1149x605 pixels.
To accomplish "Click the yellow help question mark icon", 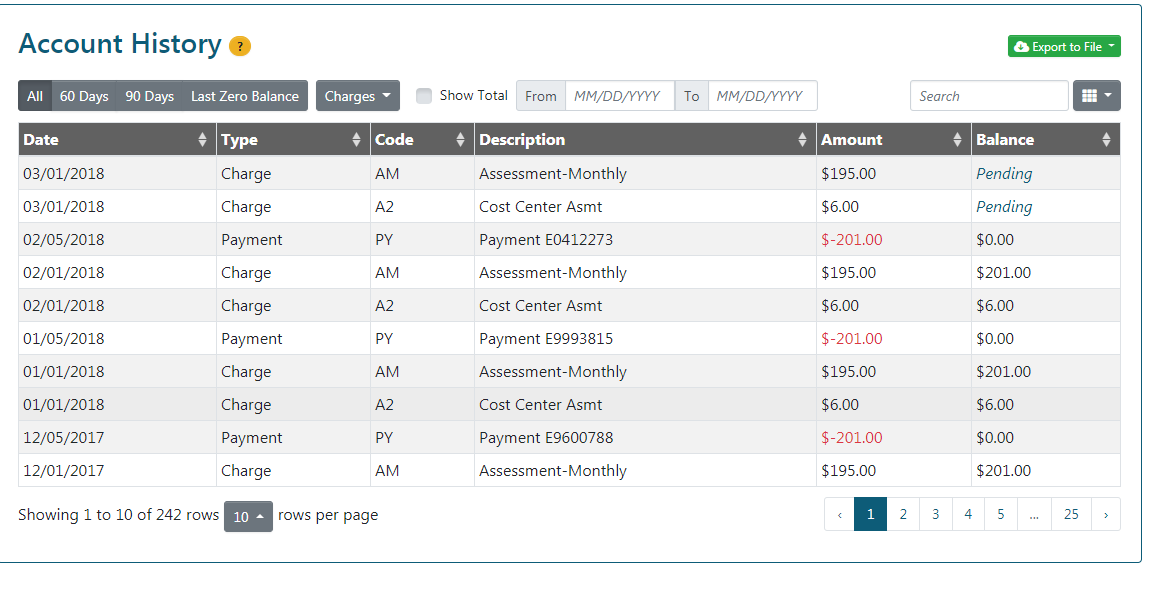I will (x=240, y=46).
